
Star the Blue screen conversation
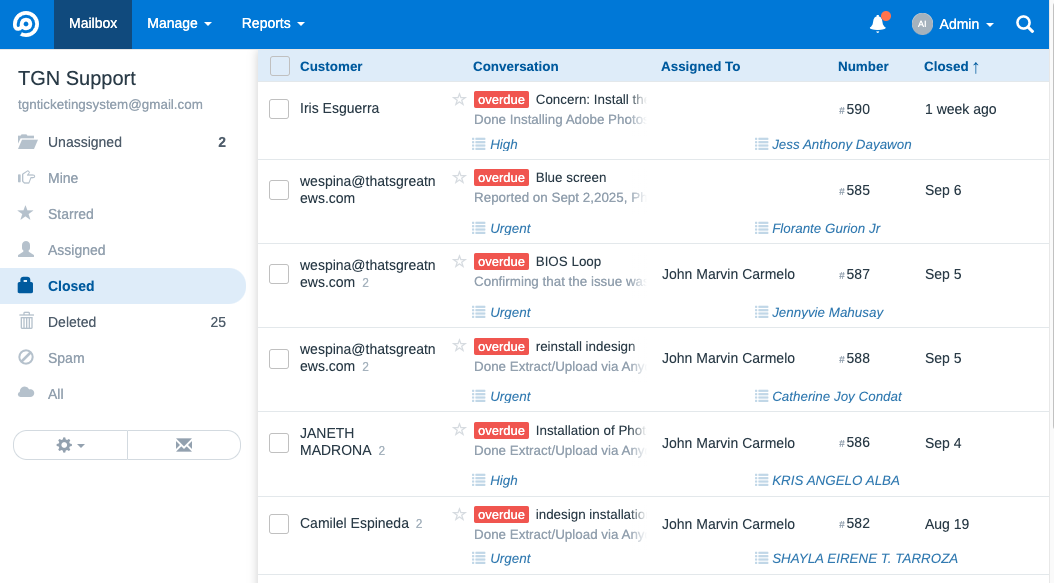458,177
